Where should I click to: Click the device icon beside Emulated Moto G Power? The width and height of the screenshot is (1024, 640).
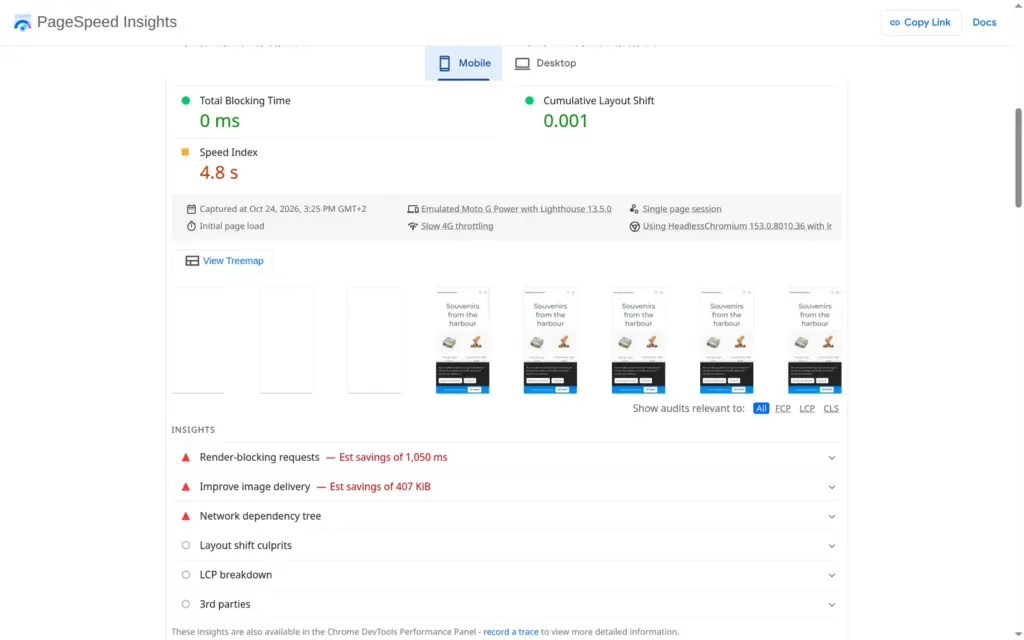(x=413, y=209)
